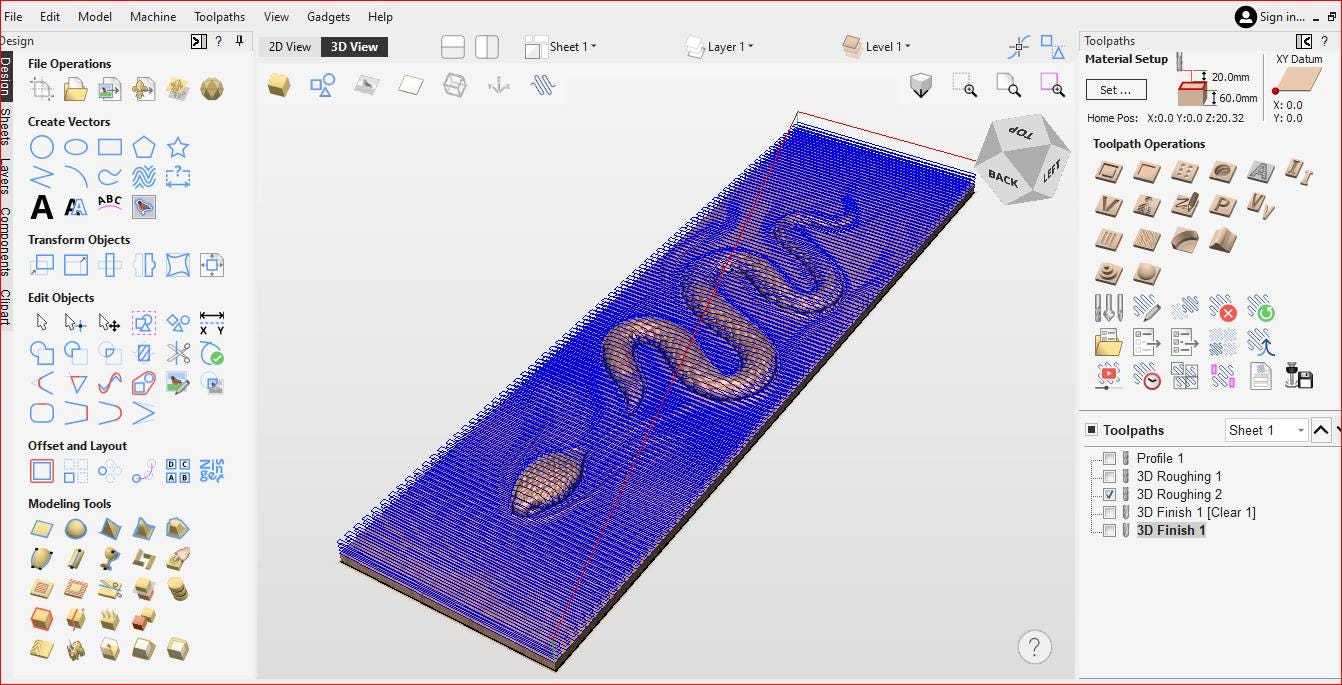This screenshot has height=685, width=1342.
Task: Open the V-Carve toolpath tool
Action: [1107, 206]
